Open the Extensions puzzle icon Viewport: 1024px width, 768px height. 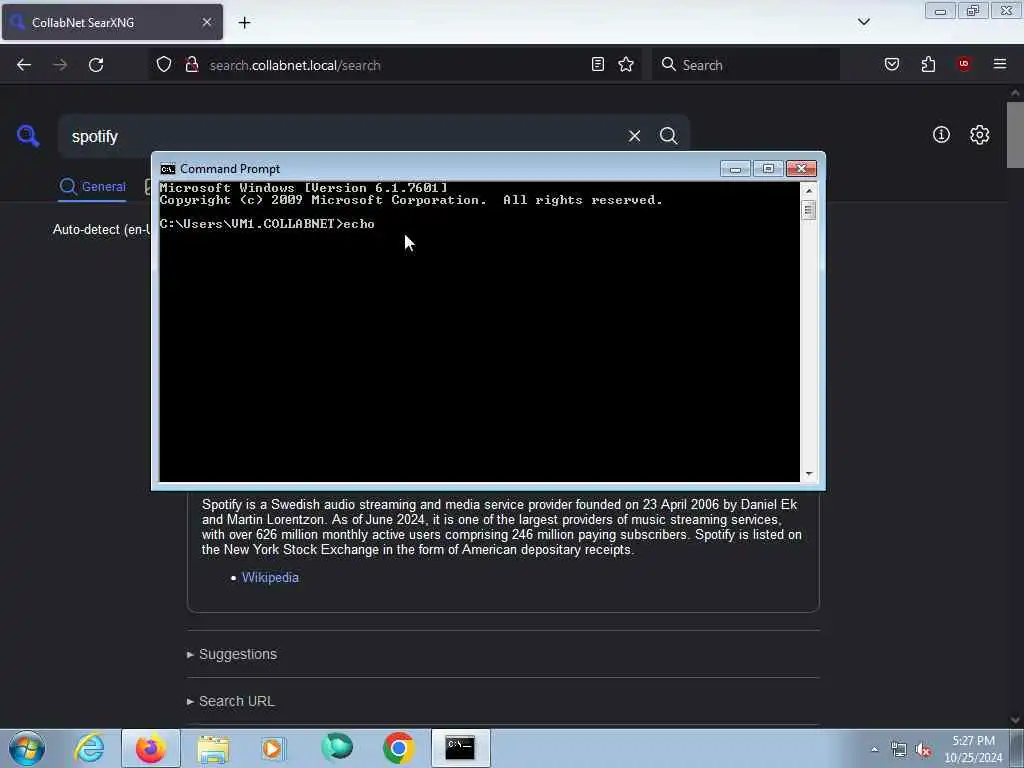point(928,64)
